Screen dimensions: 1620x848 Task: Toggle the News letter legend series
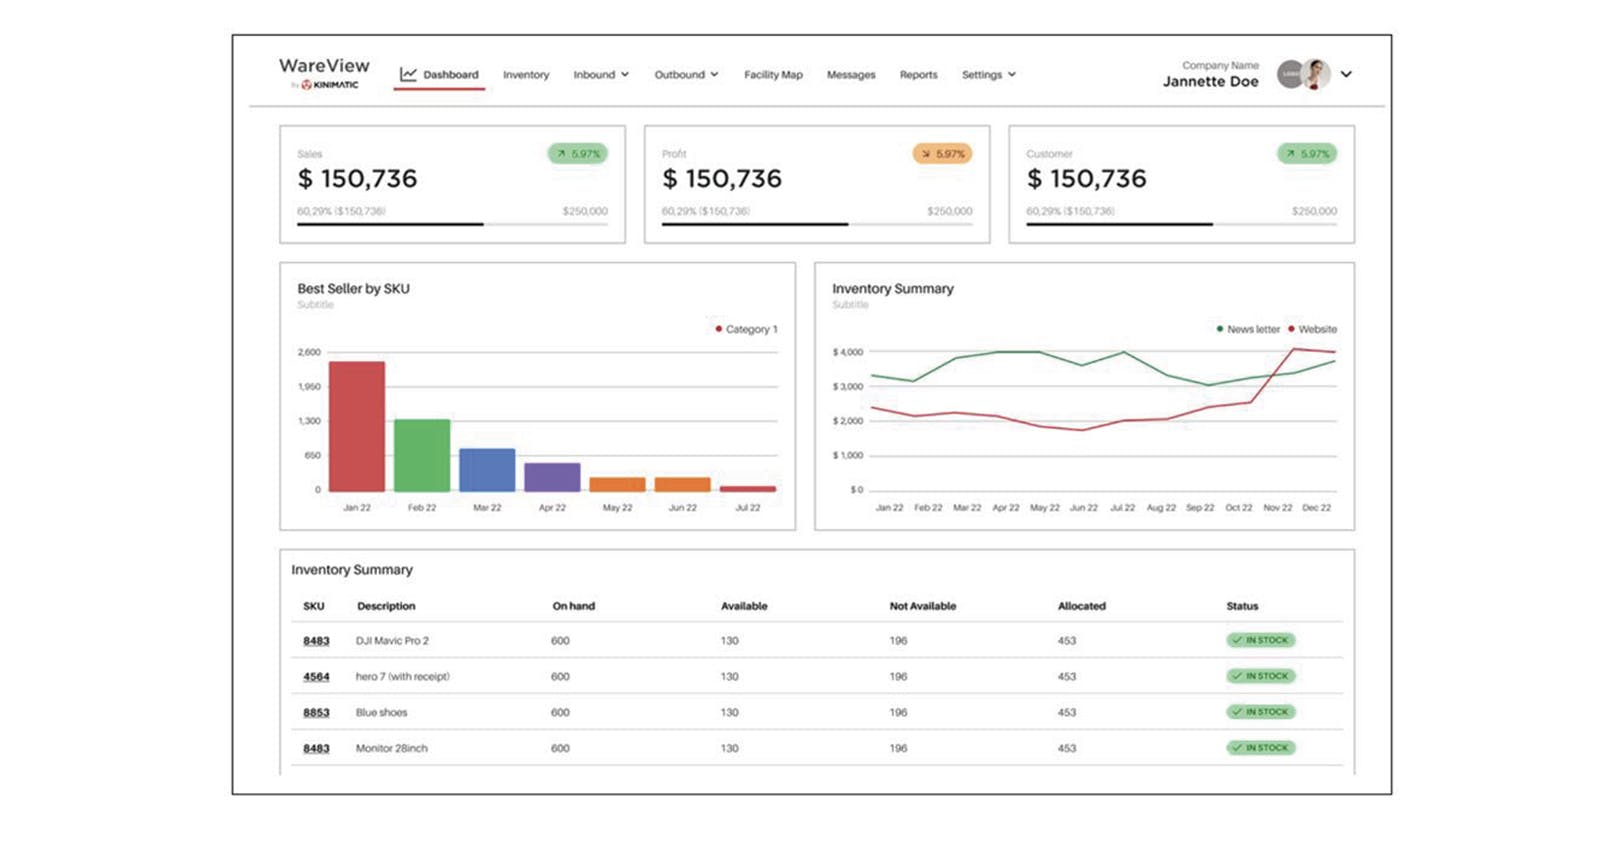click(x=1247, y=329)
